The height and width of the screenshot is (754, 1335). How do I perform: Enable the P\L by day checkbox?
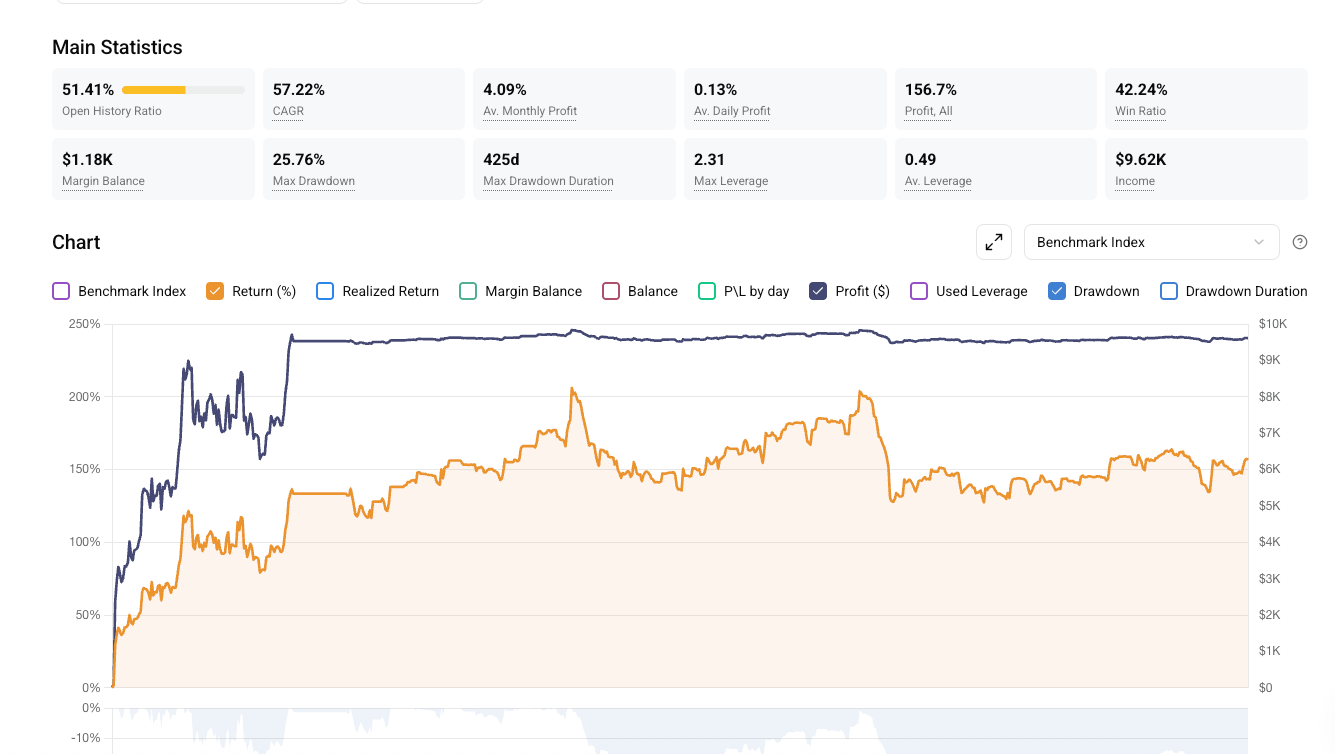(x=707, y=291)
